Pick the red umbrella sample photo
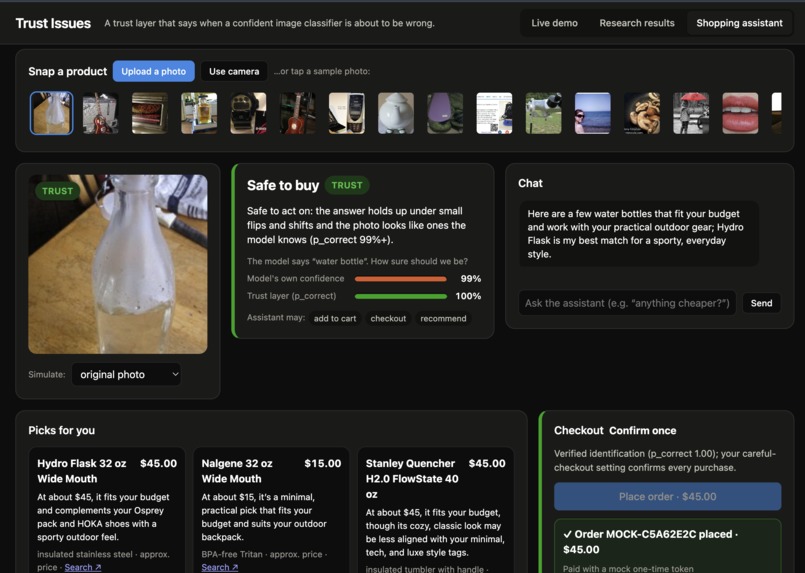 click(691, 113)
